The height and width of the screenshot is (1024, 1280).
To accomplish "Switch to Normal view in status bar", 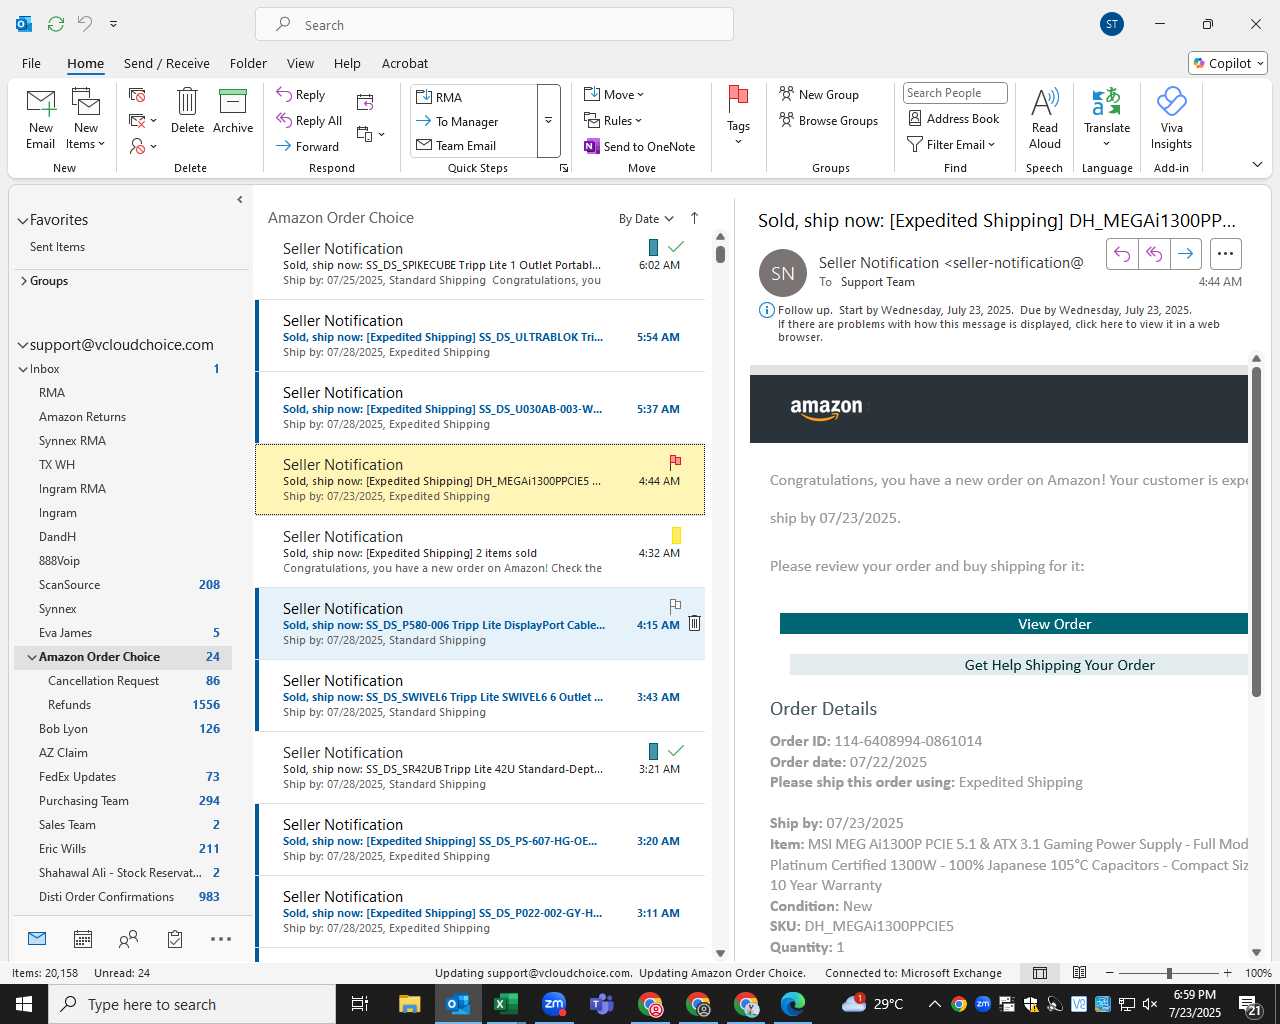I will 1040,973.
